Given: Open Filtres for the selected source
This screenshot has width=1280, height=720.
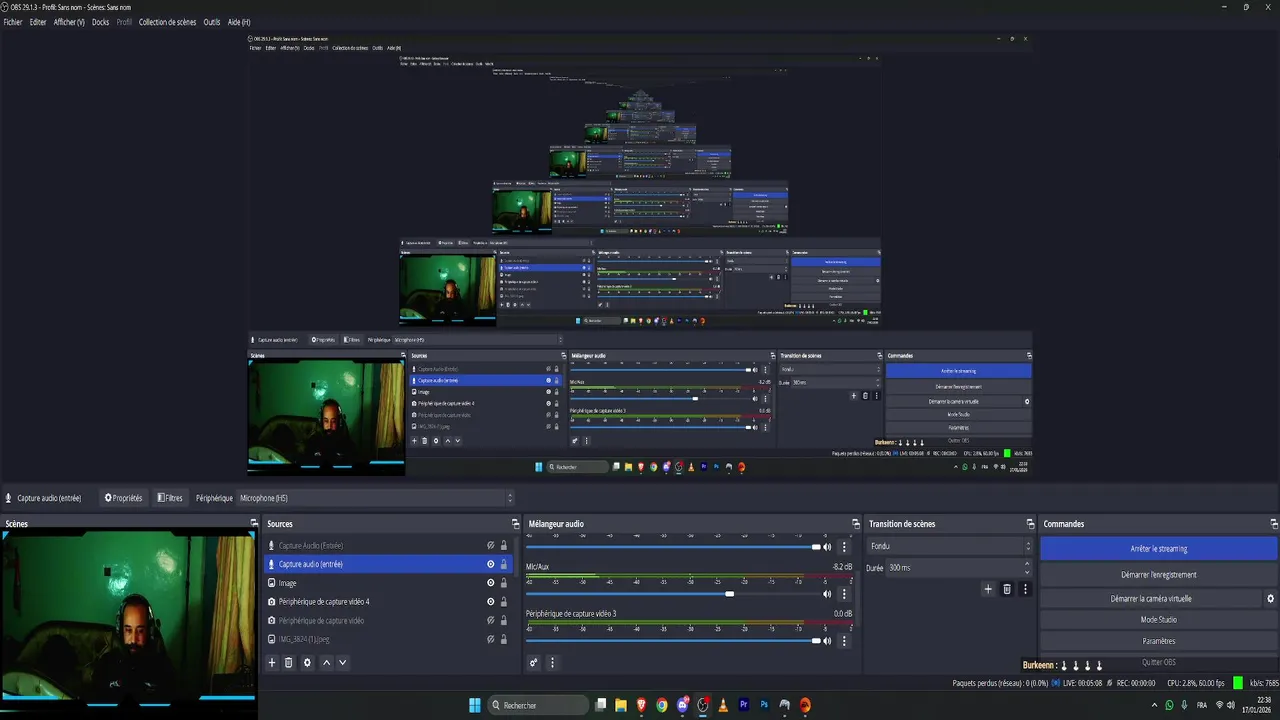Looking at the screenshot, I should pos(170,498).
